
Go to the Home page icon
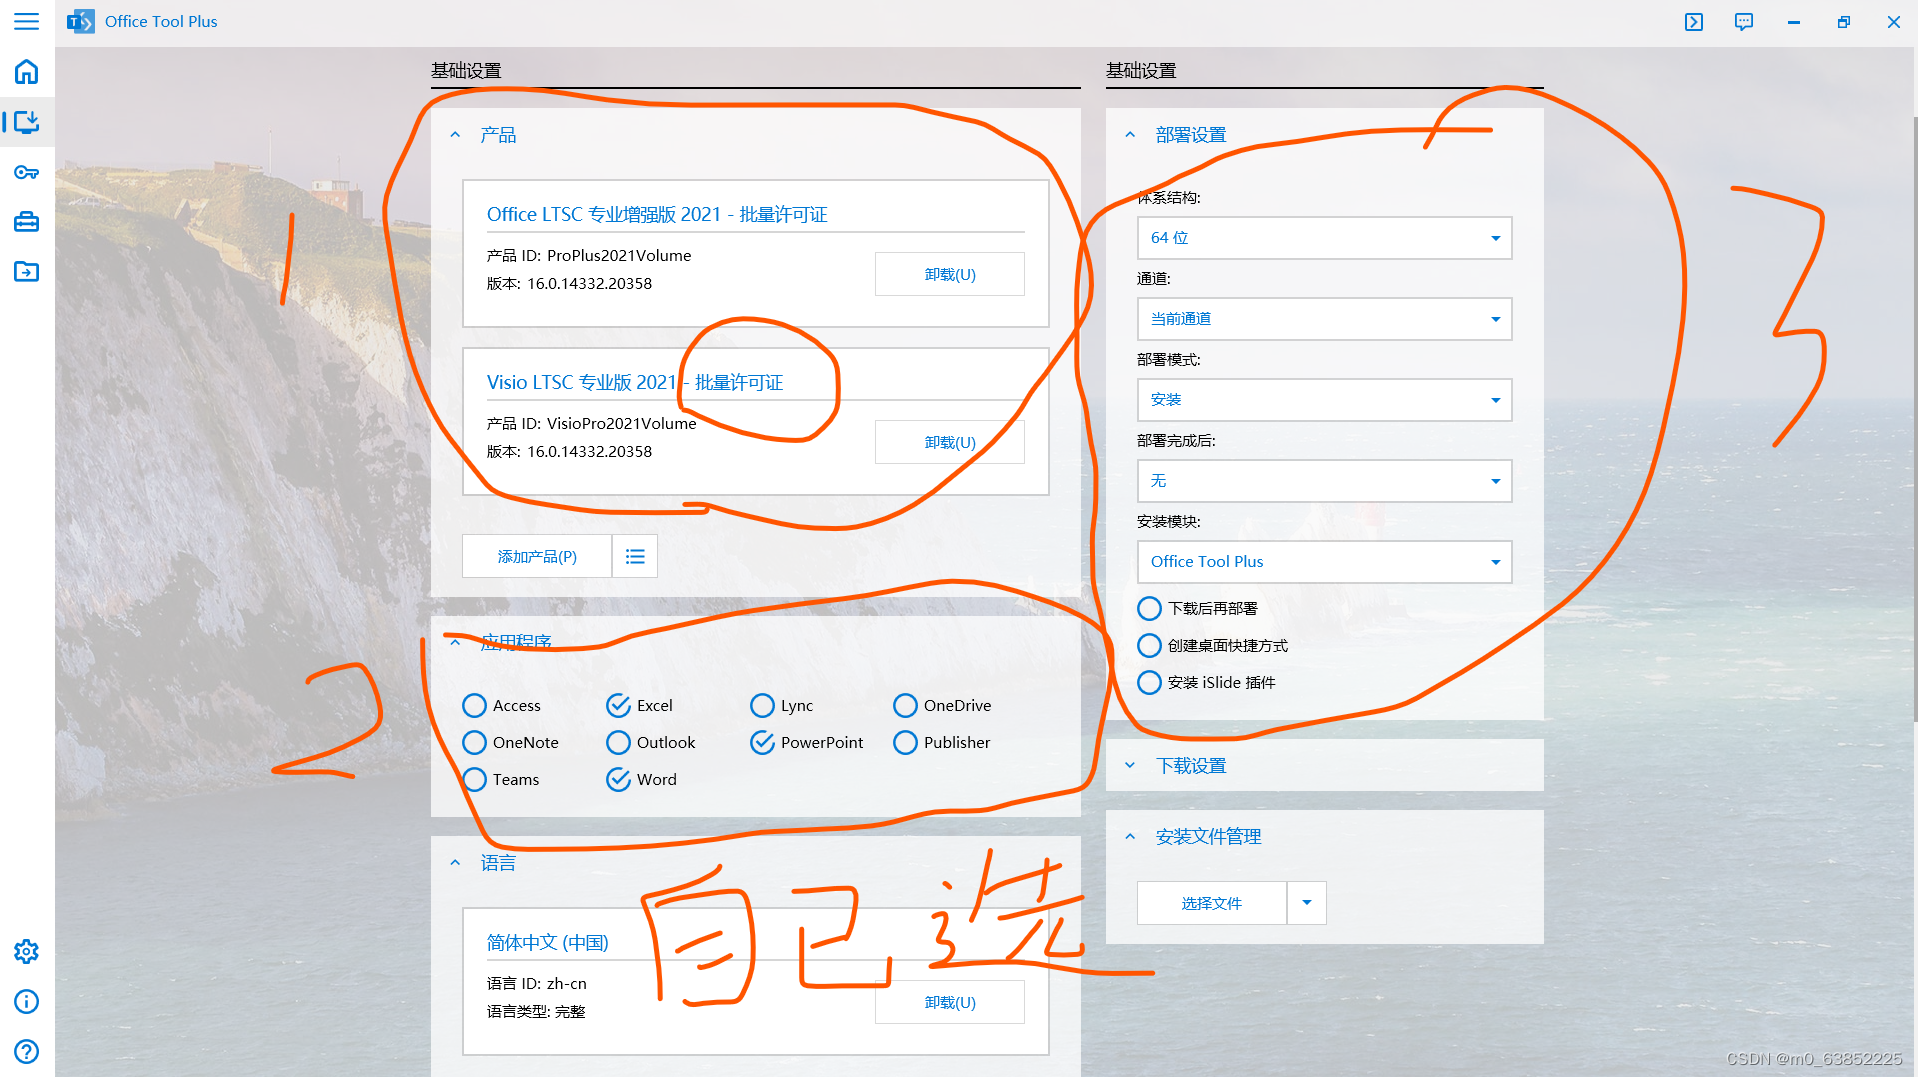(27, 71)
